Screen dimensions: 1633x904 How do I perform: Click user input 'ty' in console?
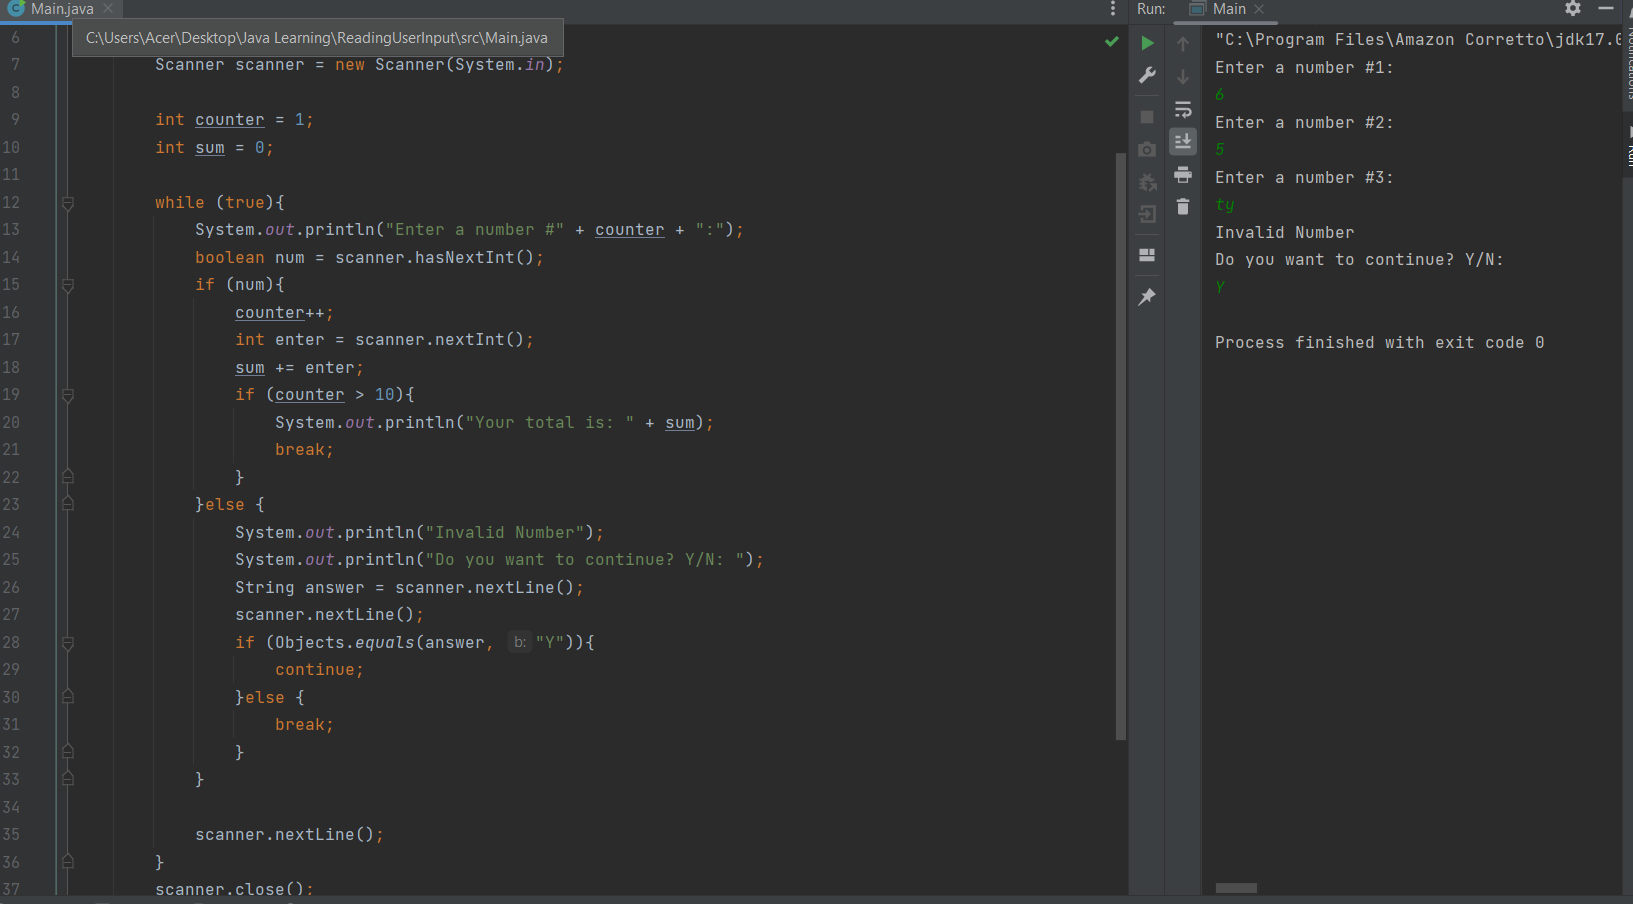pyautogui.click(x=1225, y=205)
